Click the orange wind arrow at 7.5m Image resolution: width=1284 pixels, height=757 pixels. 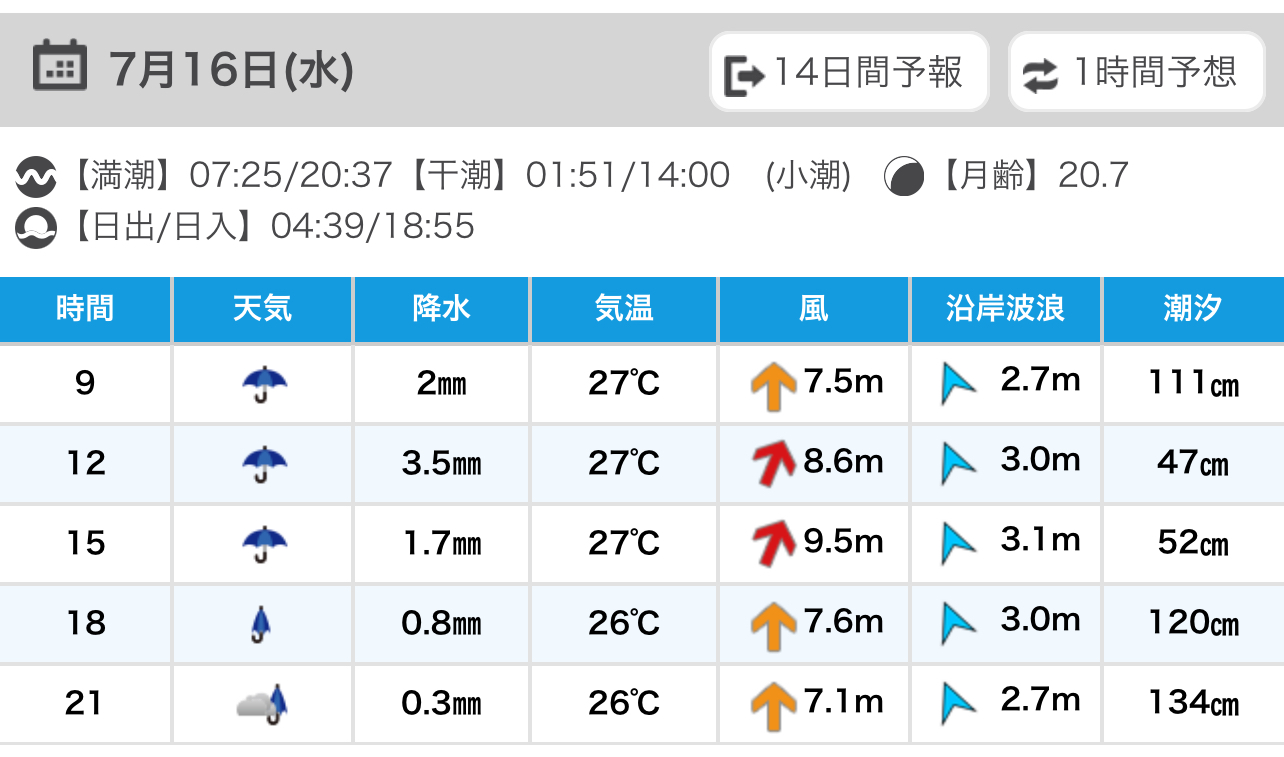click(773, 385)
